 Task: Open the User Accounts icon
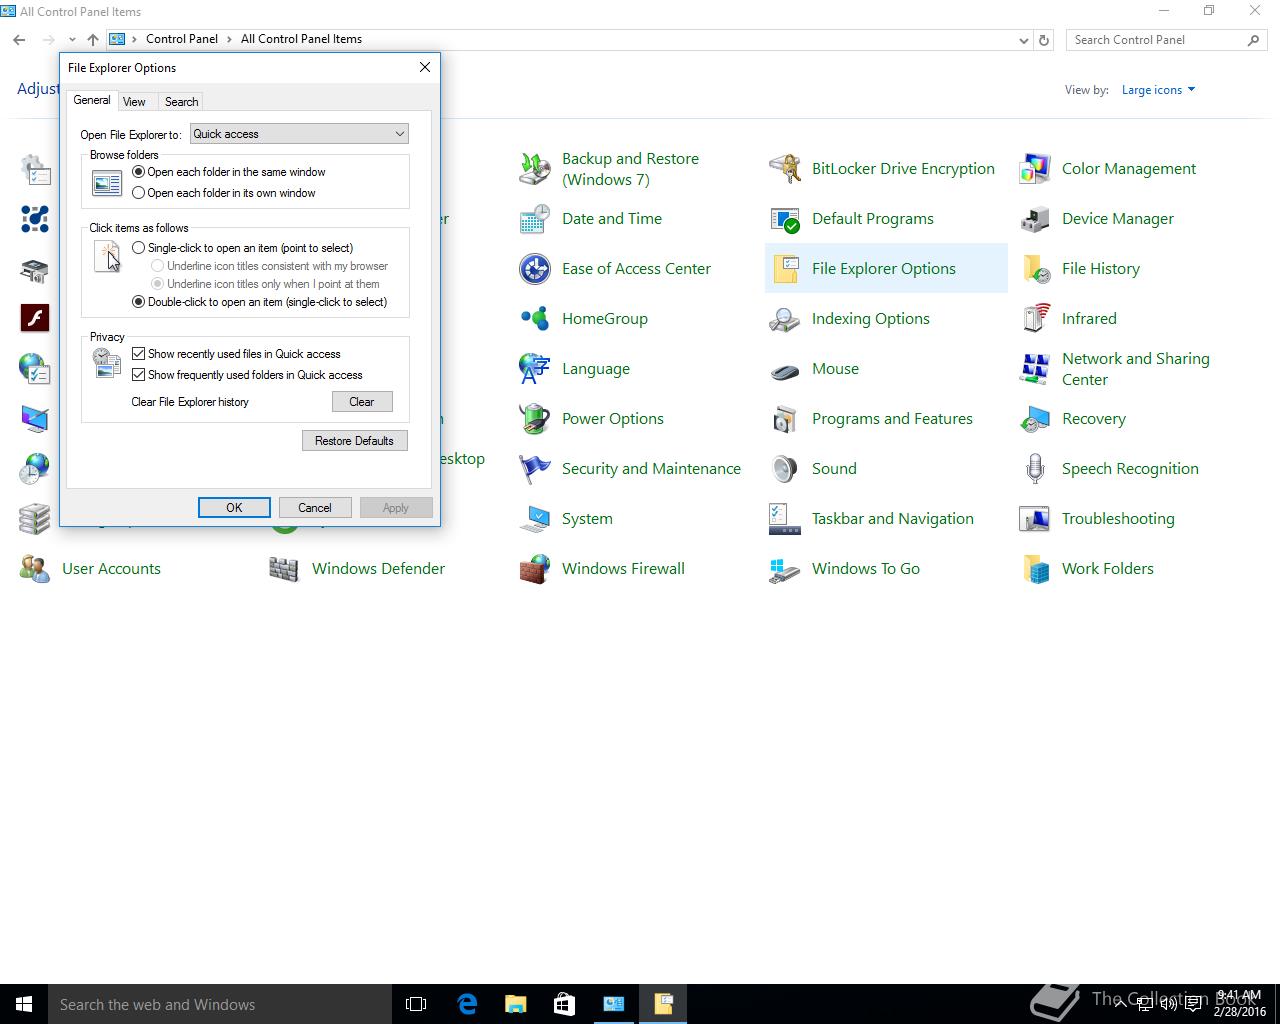tap(35, 569)
